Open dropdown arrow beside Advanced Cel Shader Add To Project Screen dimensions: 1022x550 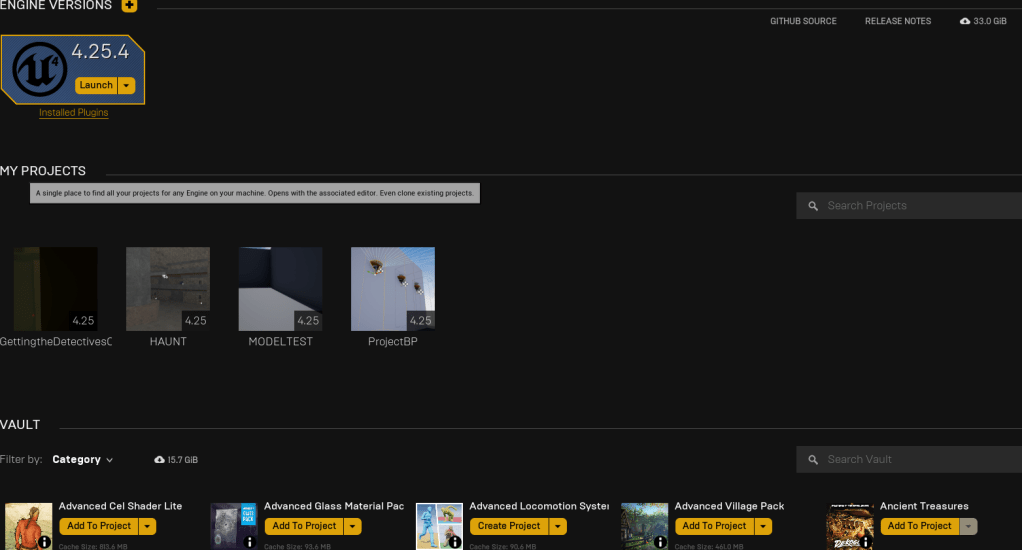click(x=148, y=526)
